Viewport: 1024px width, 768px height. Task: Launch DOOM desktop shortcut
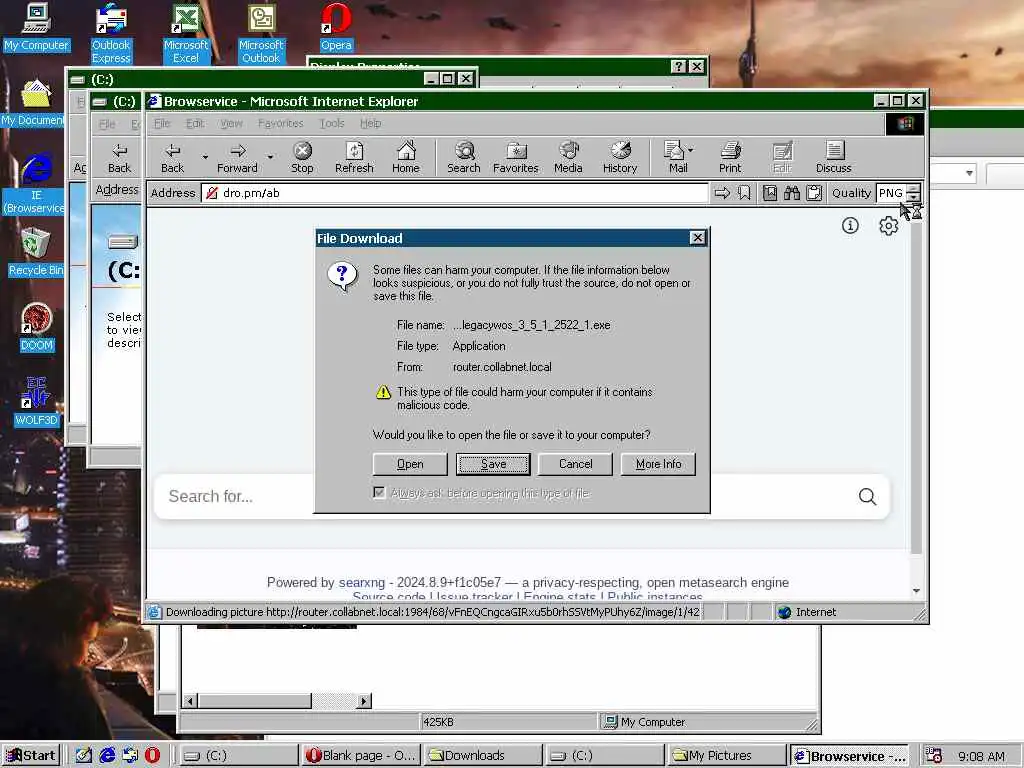click(x=36, y=327)
